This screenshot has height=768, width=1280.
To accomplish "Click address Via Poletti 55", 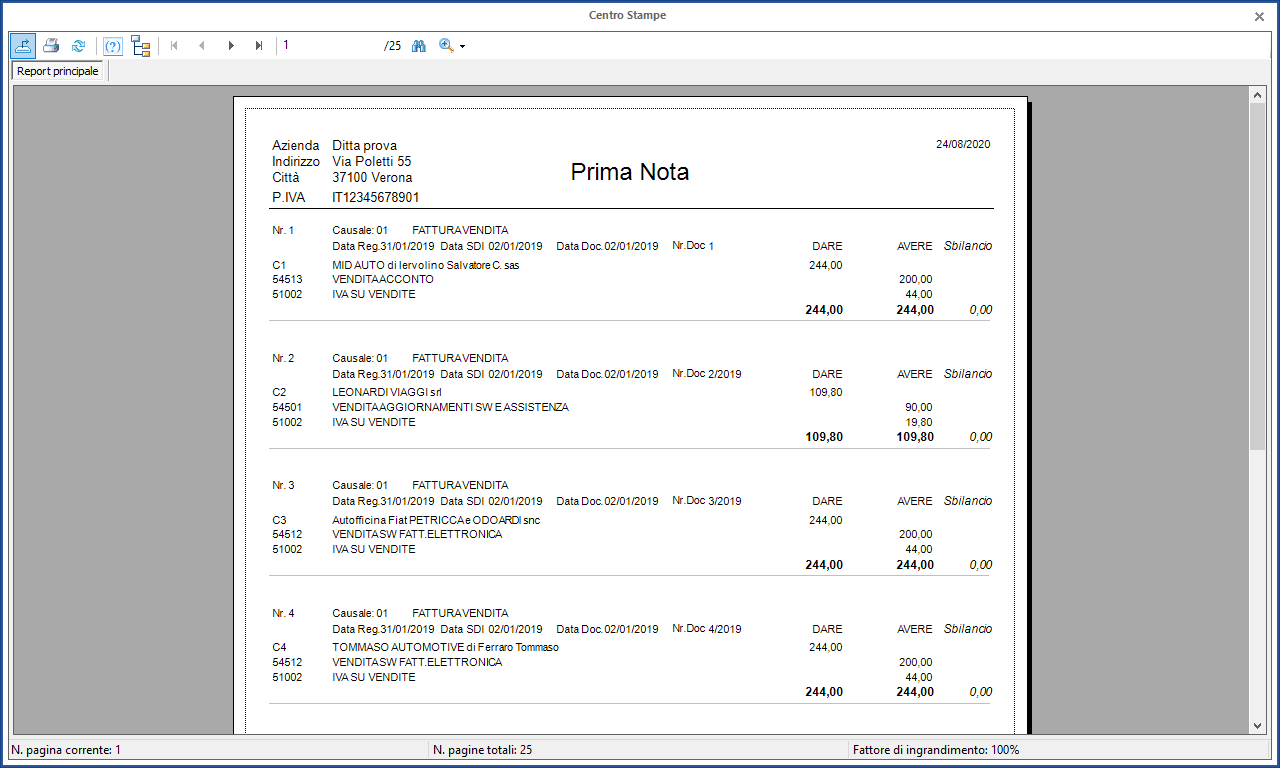I will [x=372, y=161].
